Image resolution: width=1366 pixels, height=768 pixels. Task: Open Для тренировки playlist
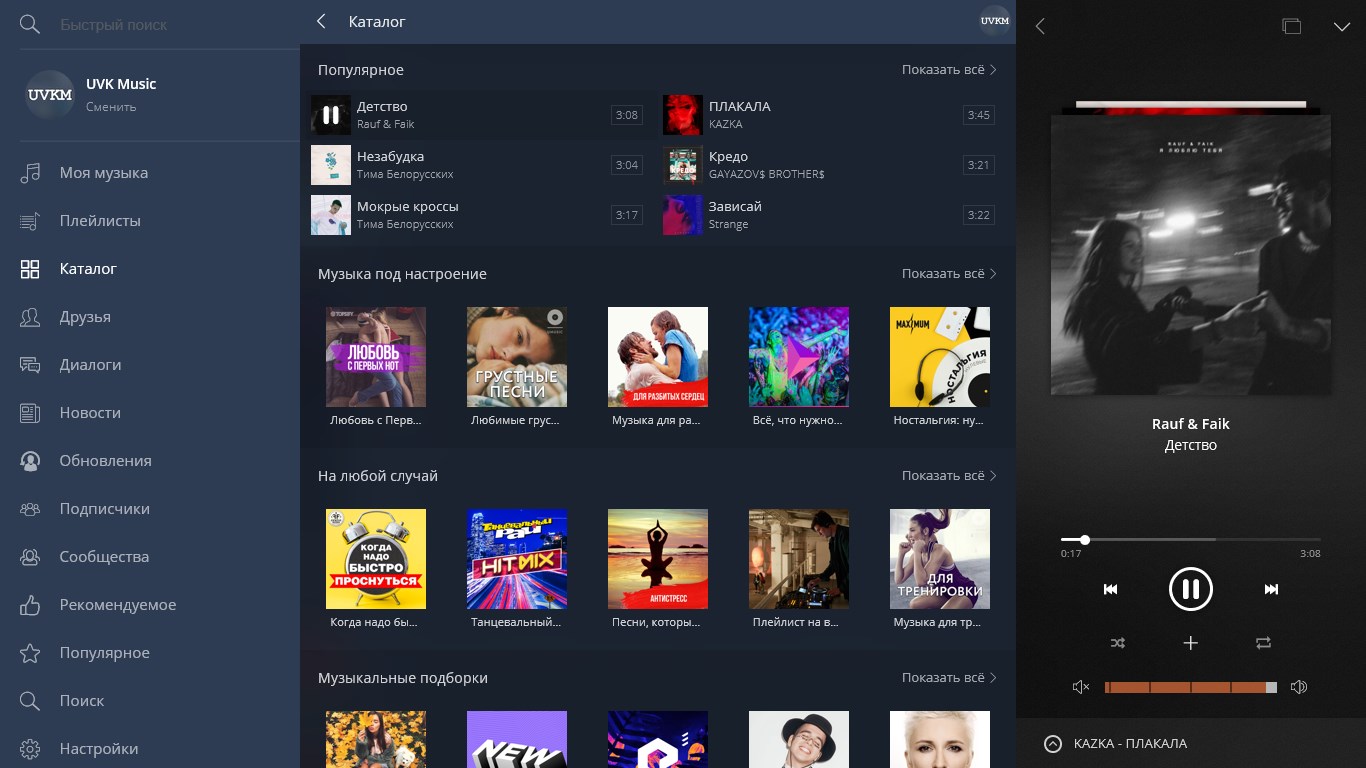pos(940,559)
